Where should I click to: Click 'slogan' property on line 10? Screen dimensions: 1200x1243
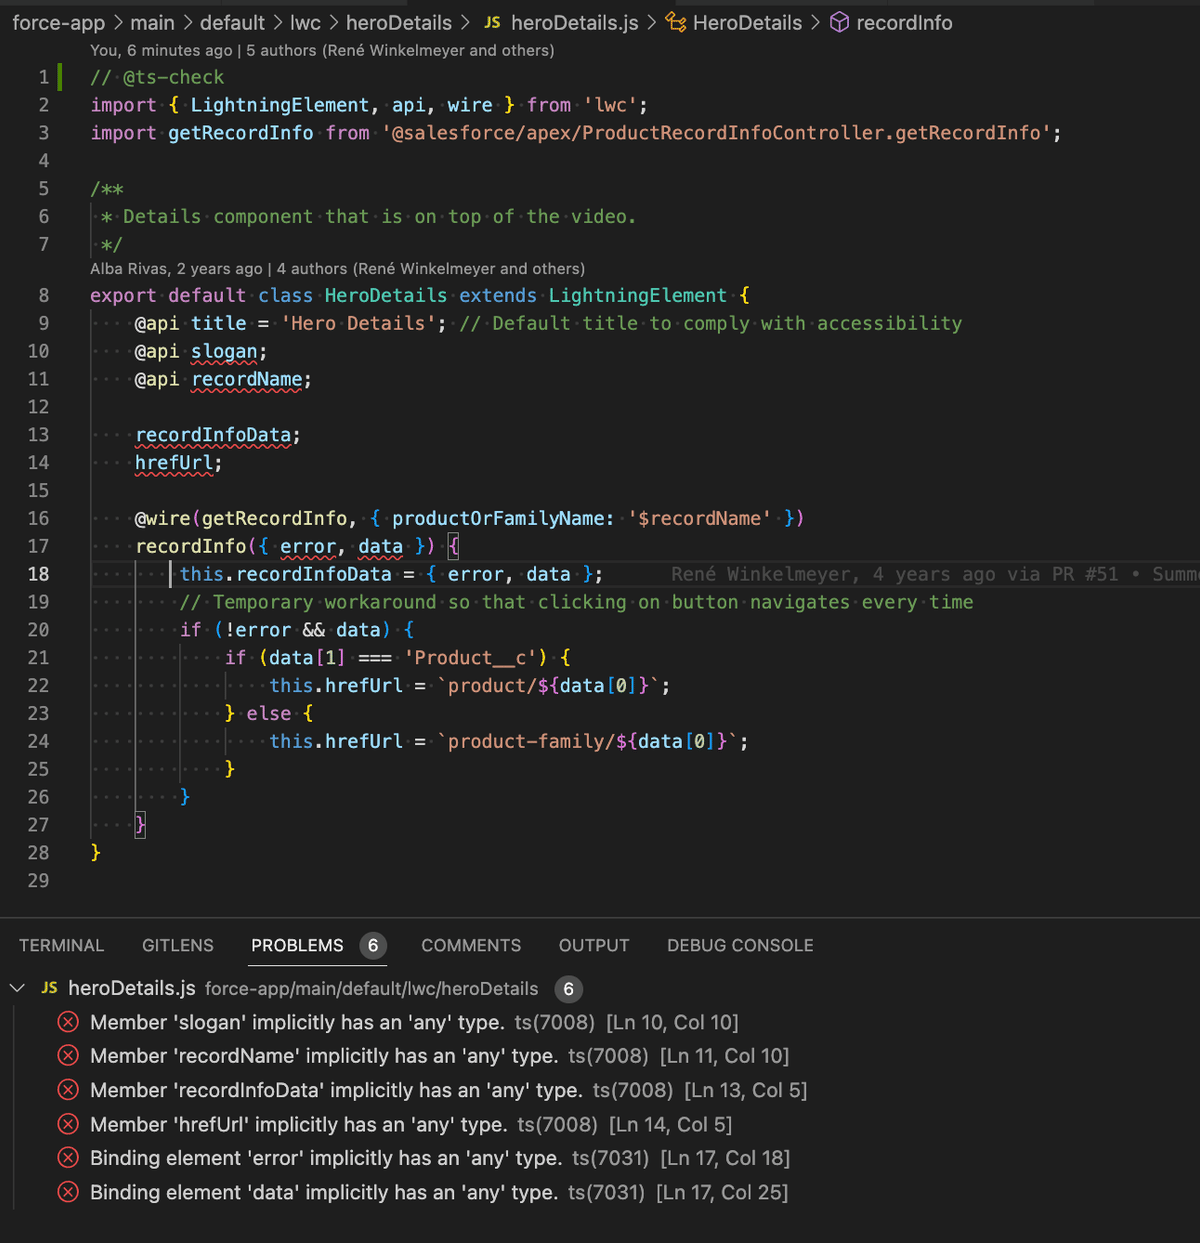(x=225, y=351)
